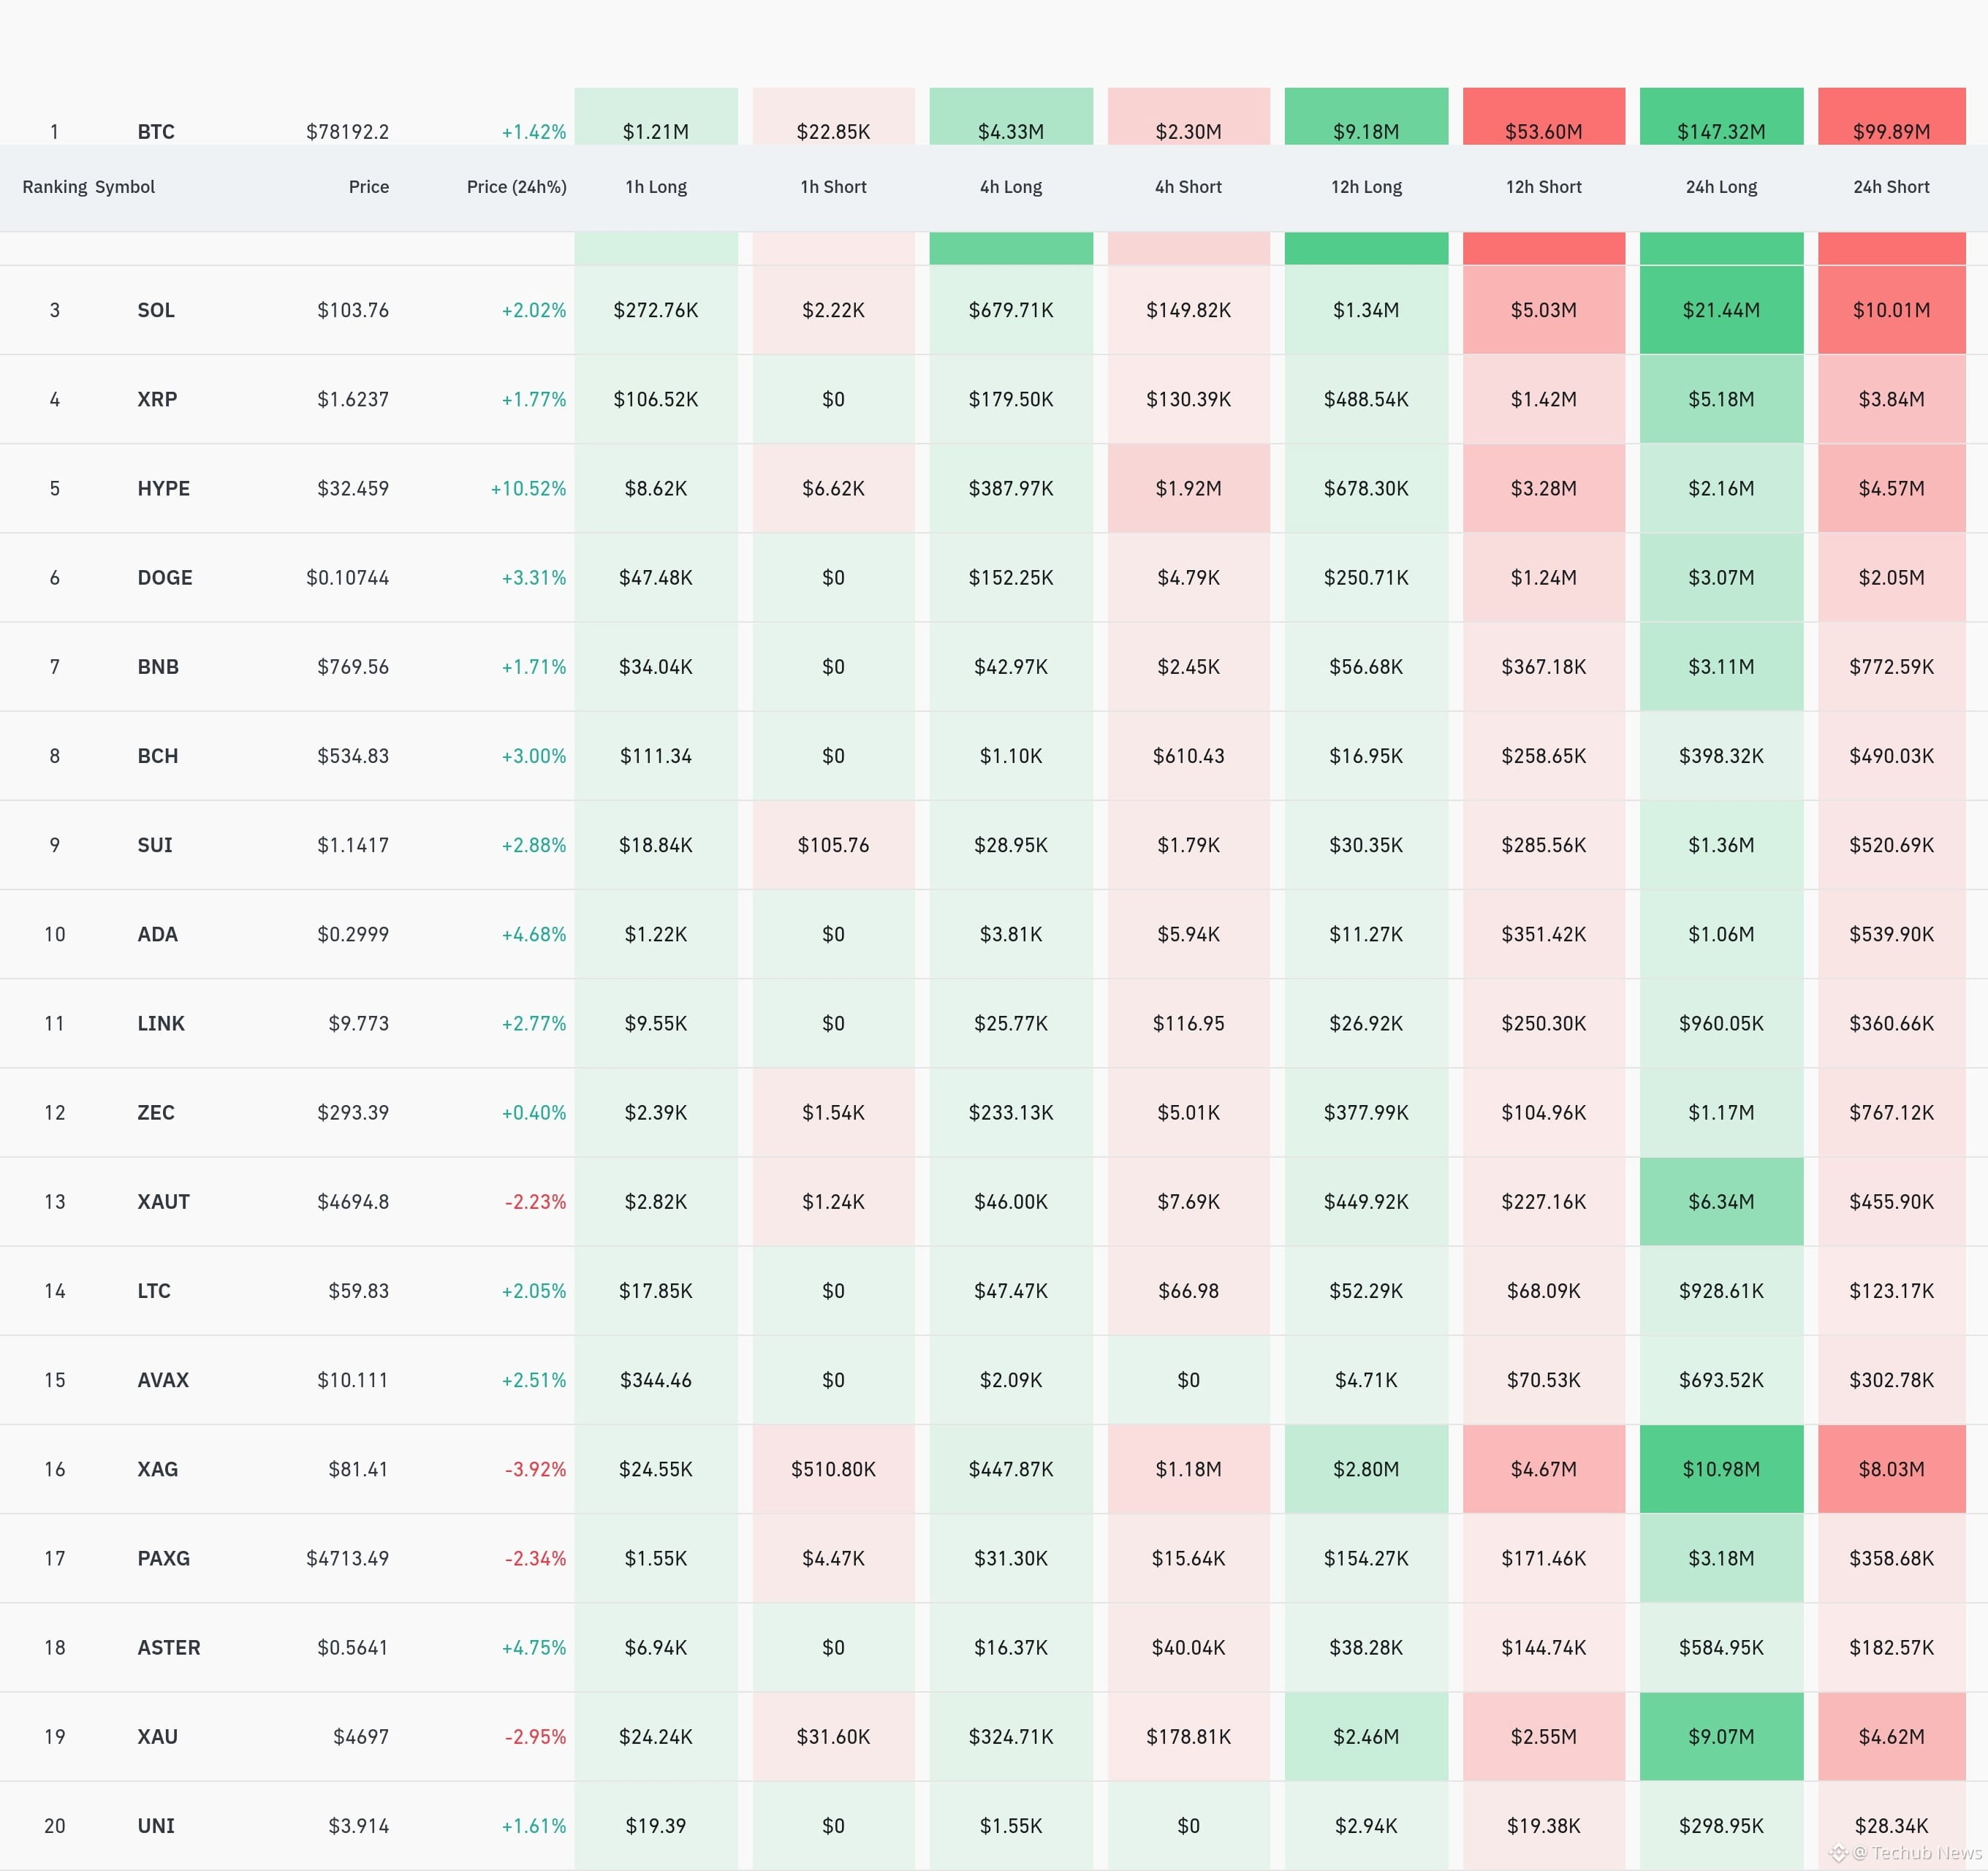Click the DOGE symbol

click(x=165, y=577)
